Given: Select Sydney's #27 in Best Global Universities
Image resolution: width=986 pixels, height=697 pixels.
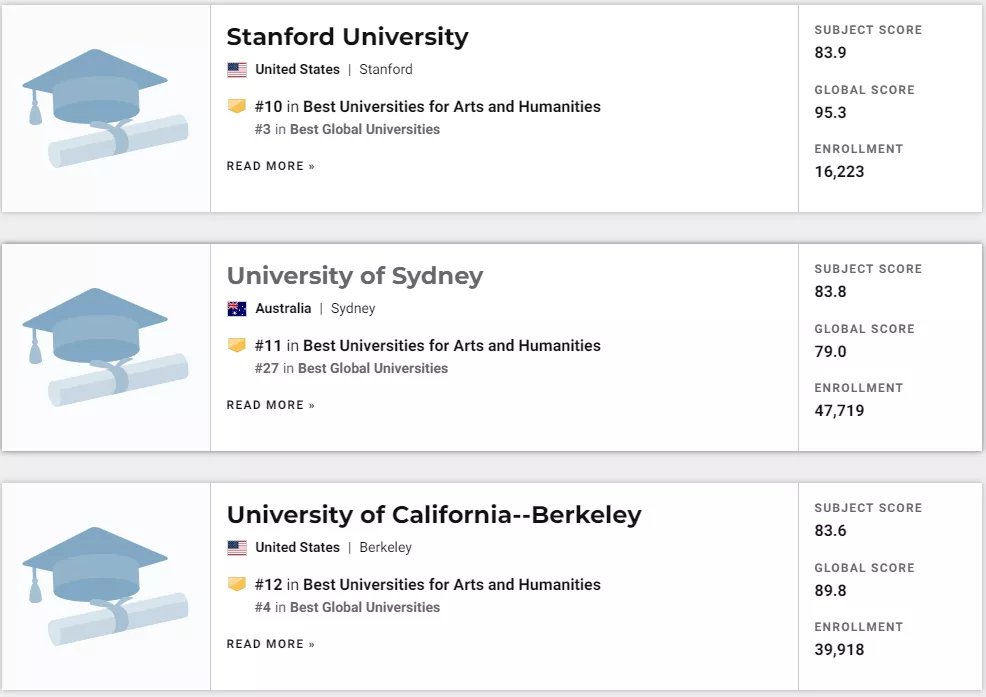Looking at the screenshot, I should (x=351, y=369).
